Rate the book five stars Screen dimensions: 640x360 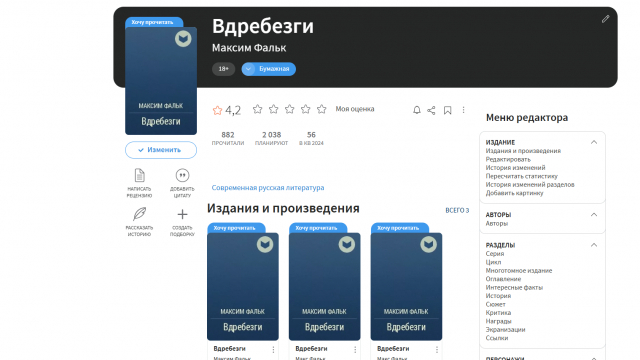(x=322, y=109)
